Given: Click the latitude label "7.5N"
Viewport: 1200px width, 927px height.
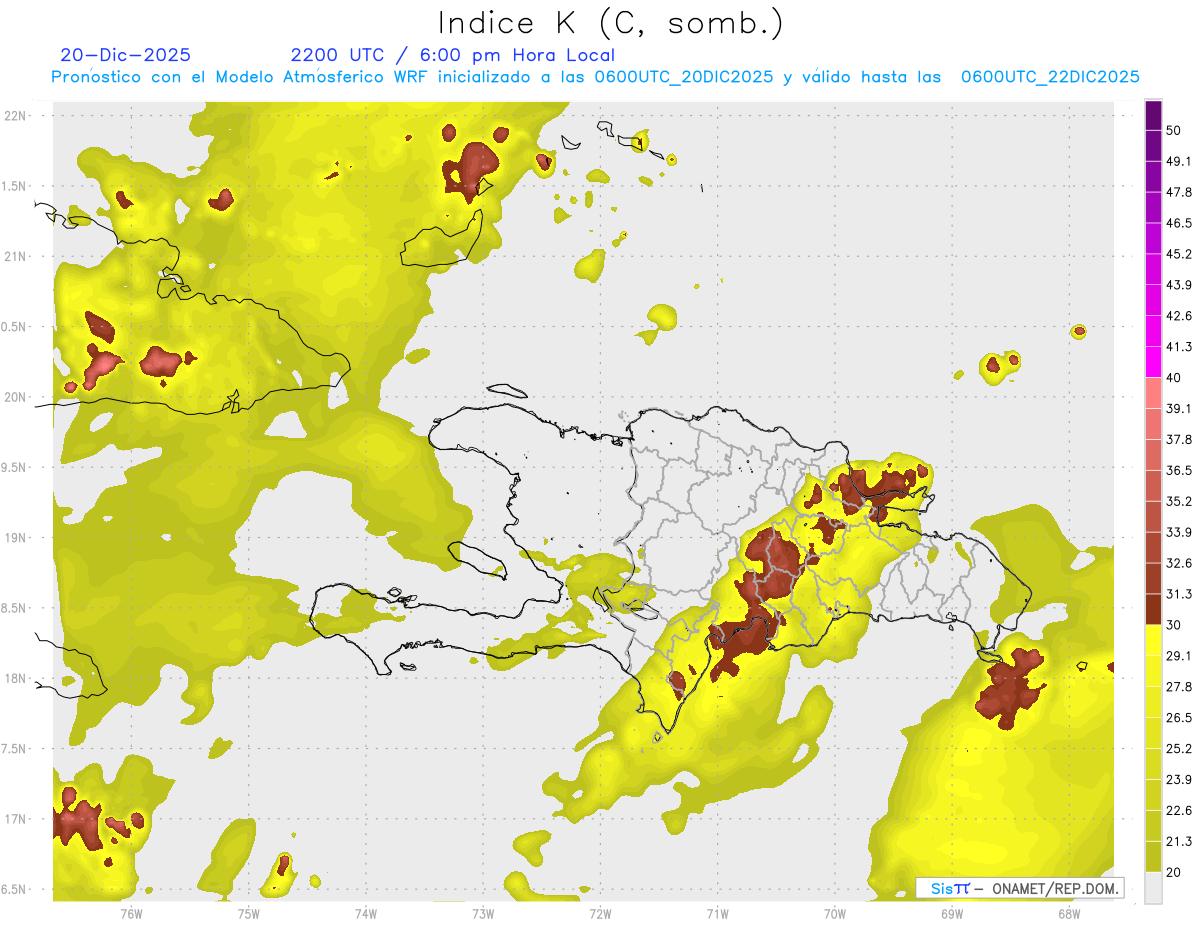Looking at the screenshot, I should click(15, 749).
